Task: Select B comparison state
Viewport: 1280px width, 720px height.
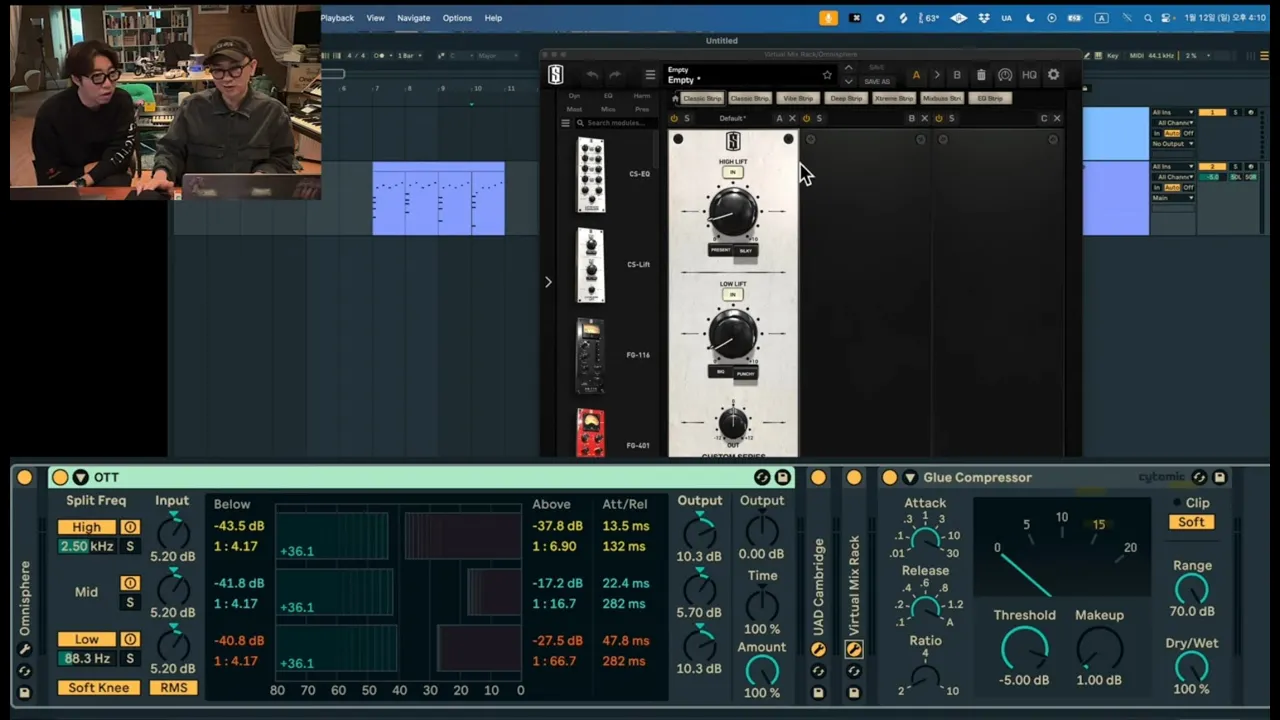Action: tap(957, 75)
